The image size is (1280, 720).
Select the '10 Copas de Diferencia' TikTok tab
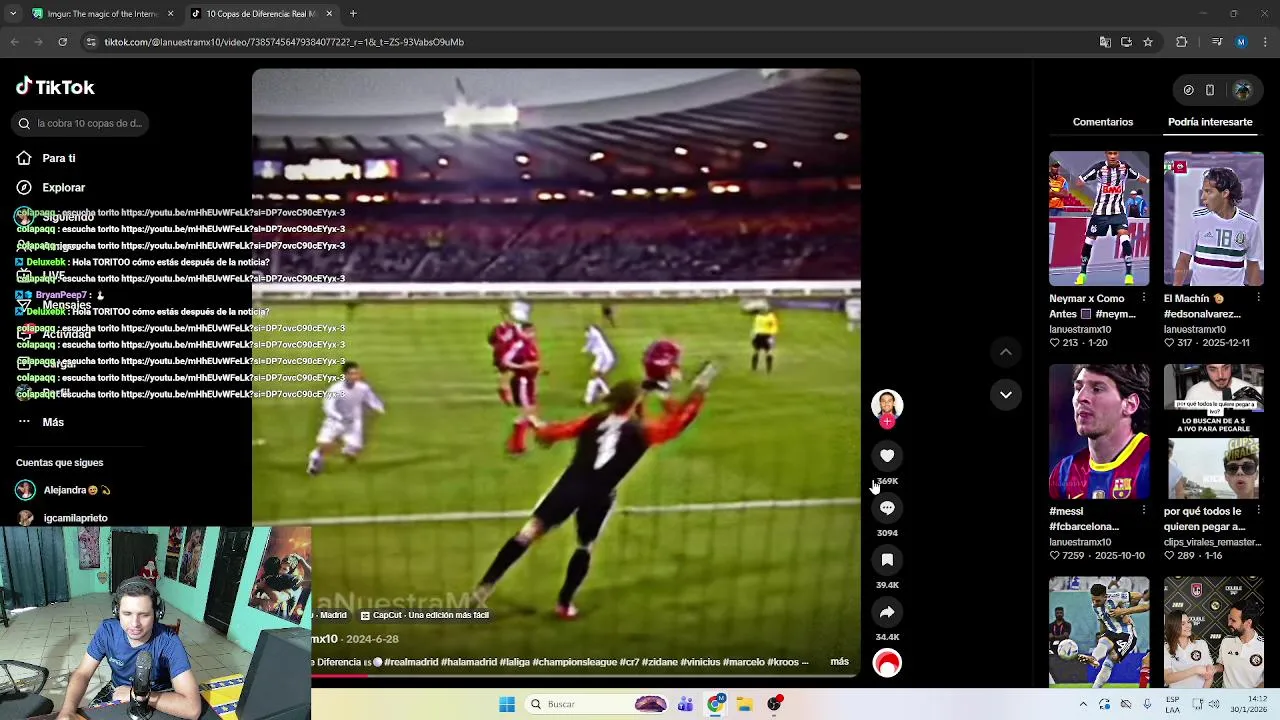pyautogui.click(x=260, y=14)
